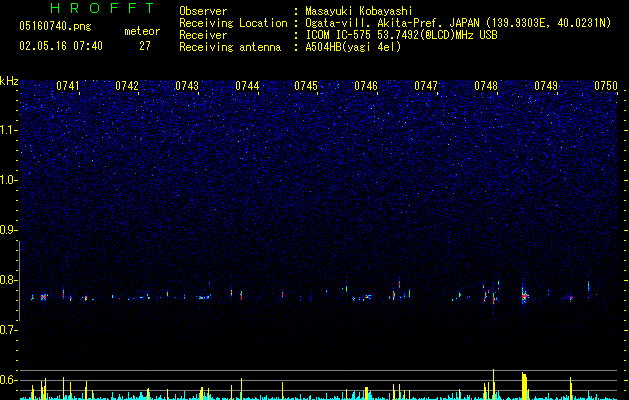The image size is (629, 400).
Task: Click the 0.6 frequency axis label
Action: coord(9,380)
